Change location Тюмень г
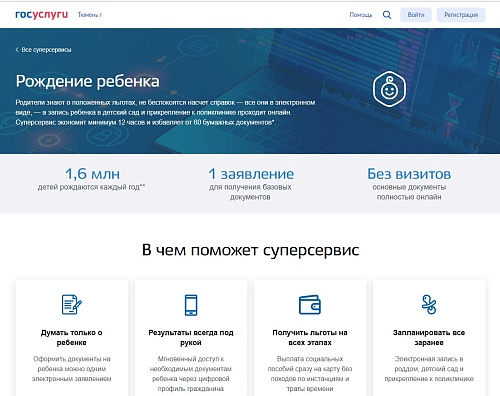The image size is (500, 396). point(90,15)
